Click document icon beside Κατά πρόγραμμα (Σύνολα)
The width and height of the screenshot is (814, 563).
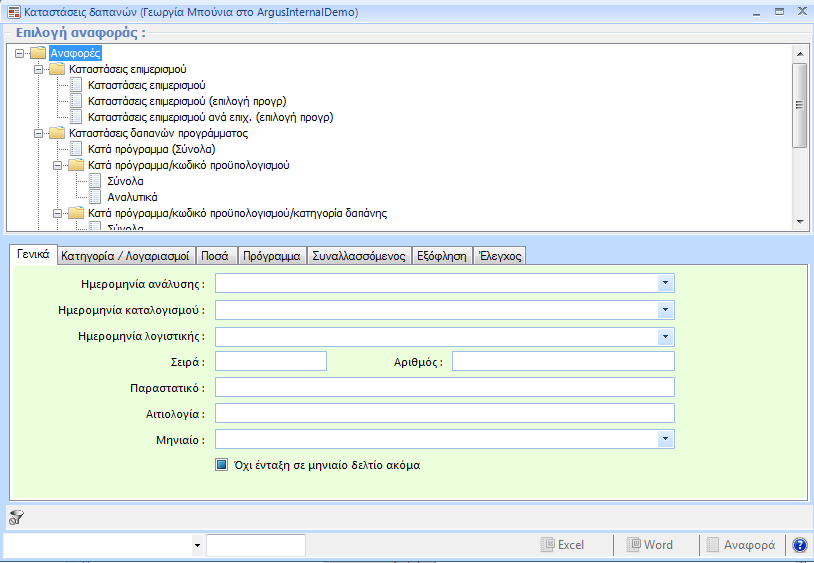[77, 149]
